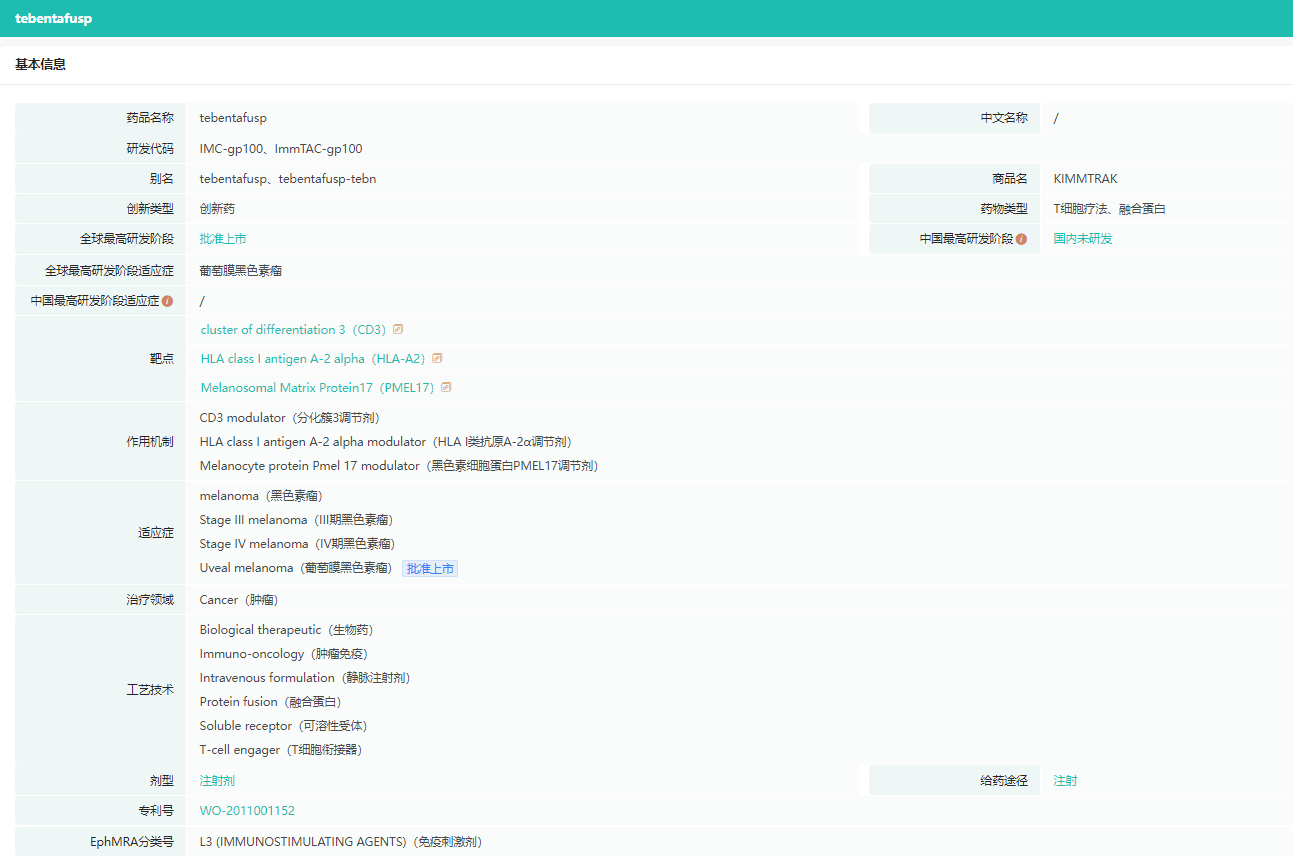The height and width of the screenshot is (858, 1293).
Task: Click the tebentafusp value in 药品名称 row
Action: coord(233,118)
